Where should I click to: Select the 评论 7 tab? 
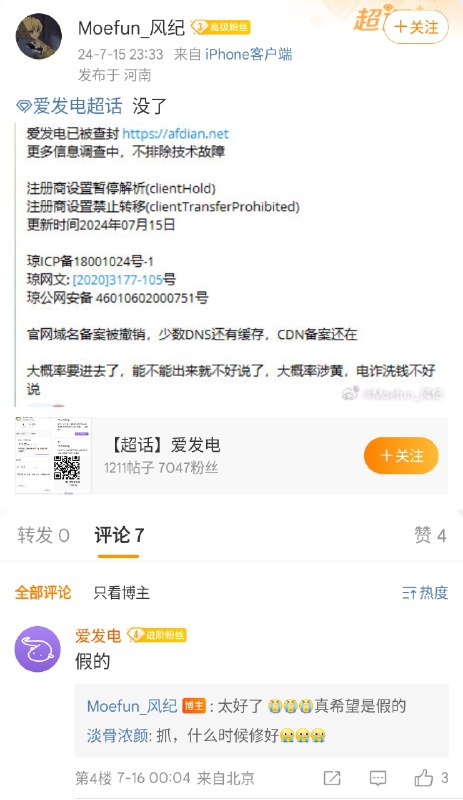[x=119, y=535]
